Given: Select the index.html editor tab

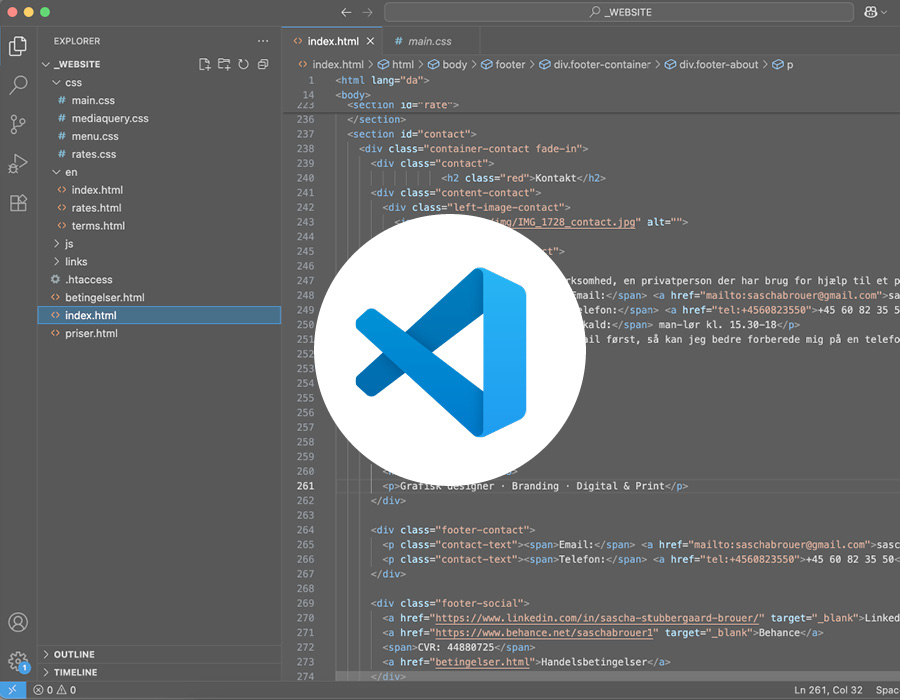Looking at the screenshot, I should click(x=333, y=41).
